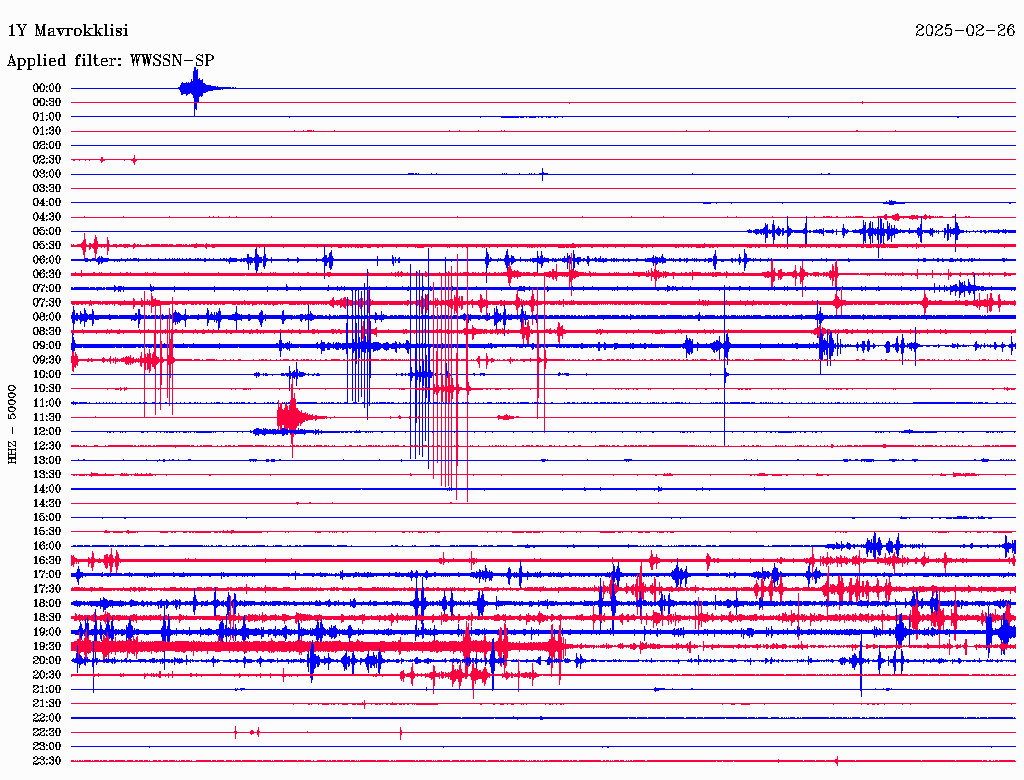
Task: Click the 05:30 time label
Action: 47,246
